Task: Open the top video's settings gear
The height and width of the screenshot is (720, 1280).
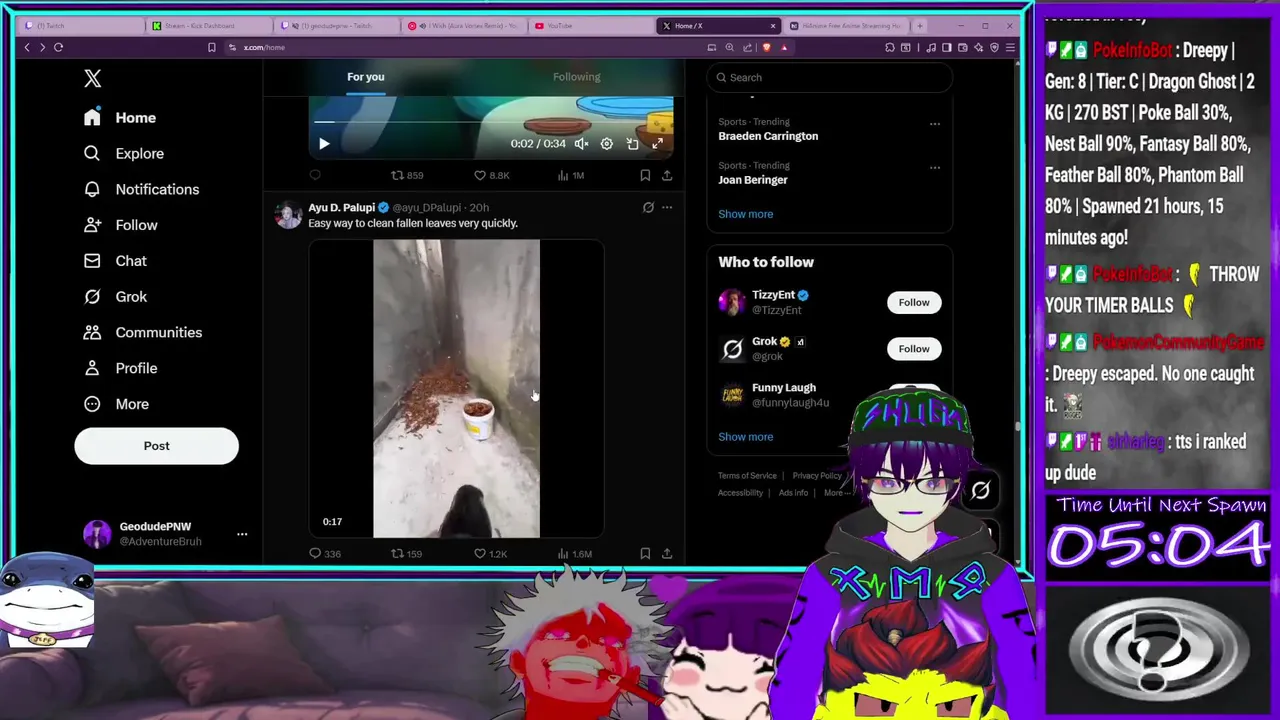Action: point(606,144)
